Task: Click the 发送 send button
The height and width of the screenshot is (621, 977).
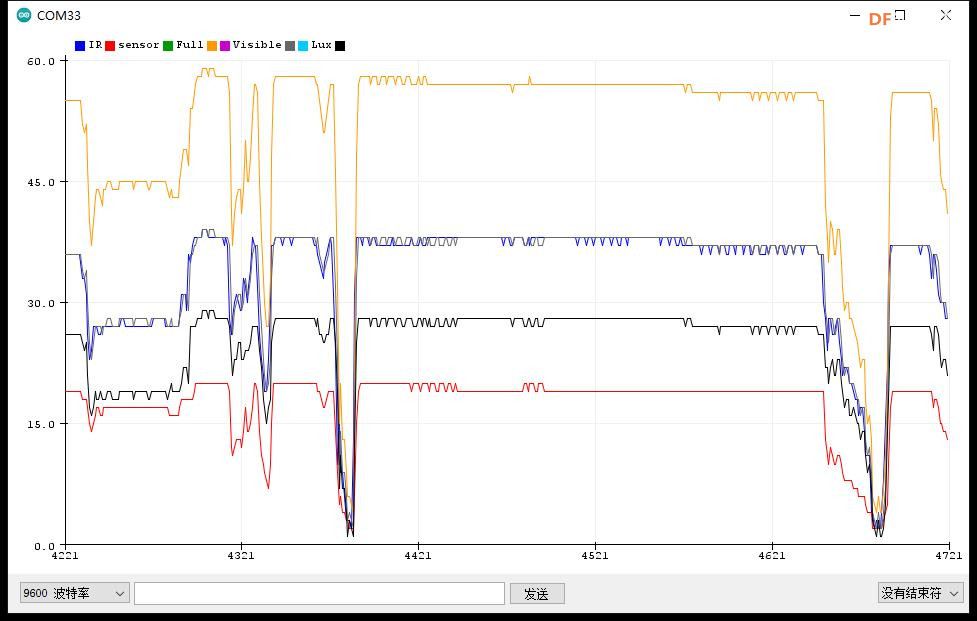Action: click(x=537, y=594)
